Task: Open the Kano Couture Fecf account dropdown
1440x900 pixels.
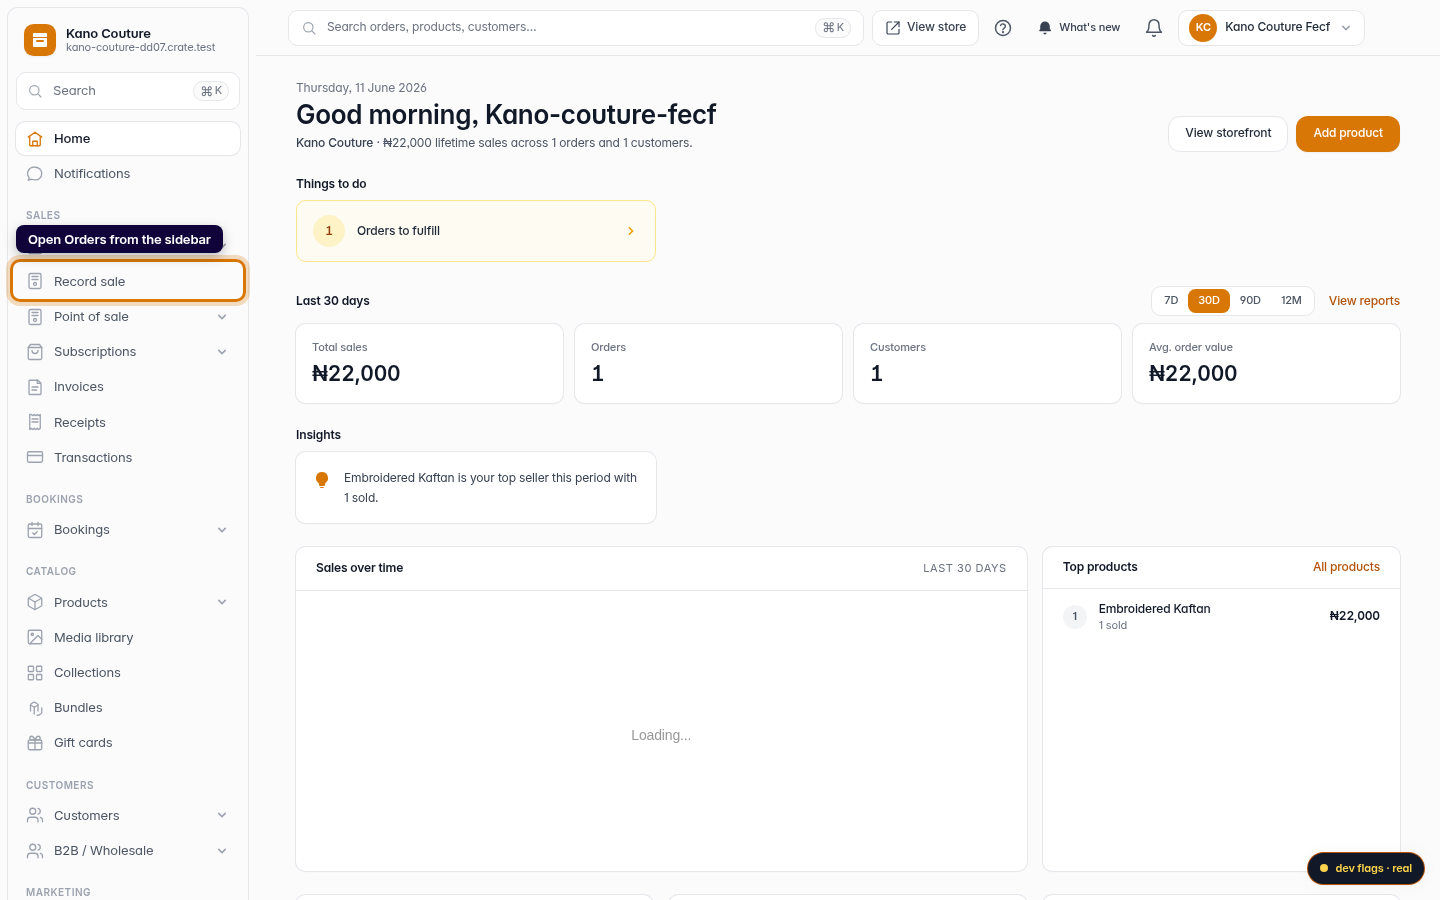Action: pyautogui.click(x=1271, y=28)
